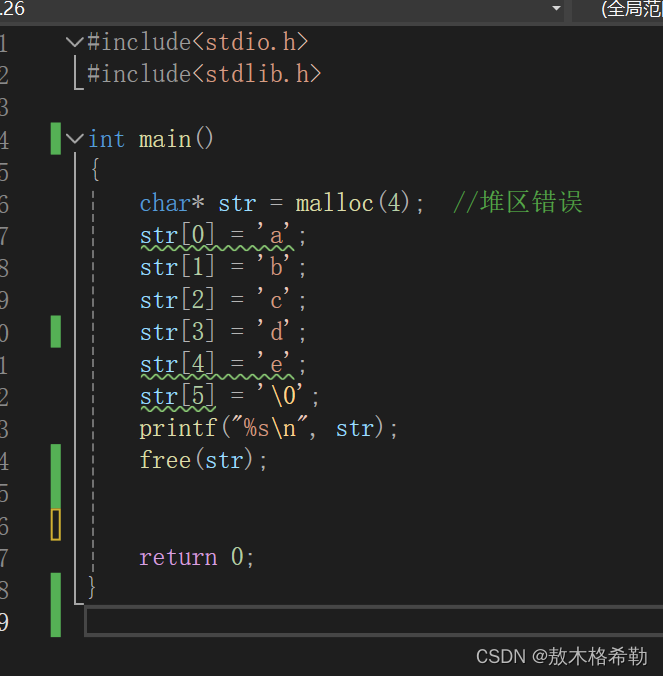Place cursor in the highlighted empty last line
The width and height of the screenshot is (663, 676).
(374, 621)
